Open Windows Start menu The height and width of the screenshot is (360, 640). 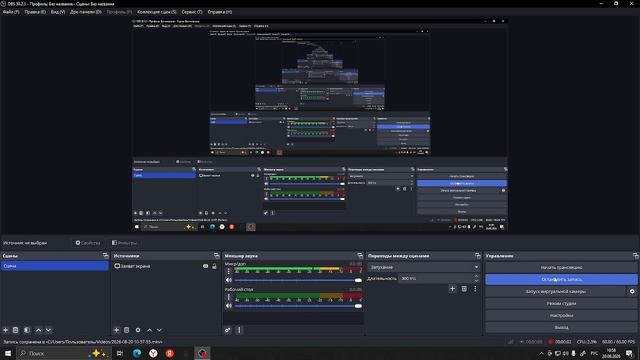click(8, 353)
